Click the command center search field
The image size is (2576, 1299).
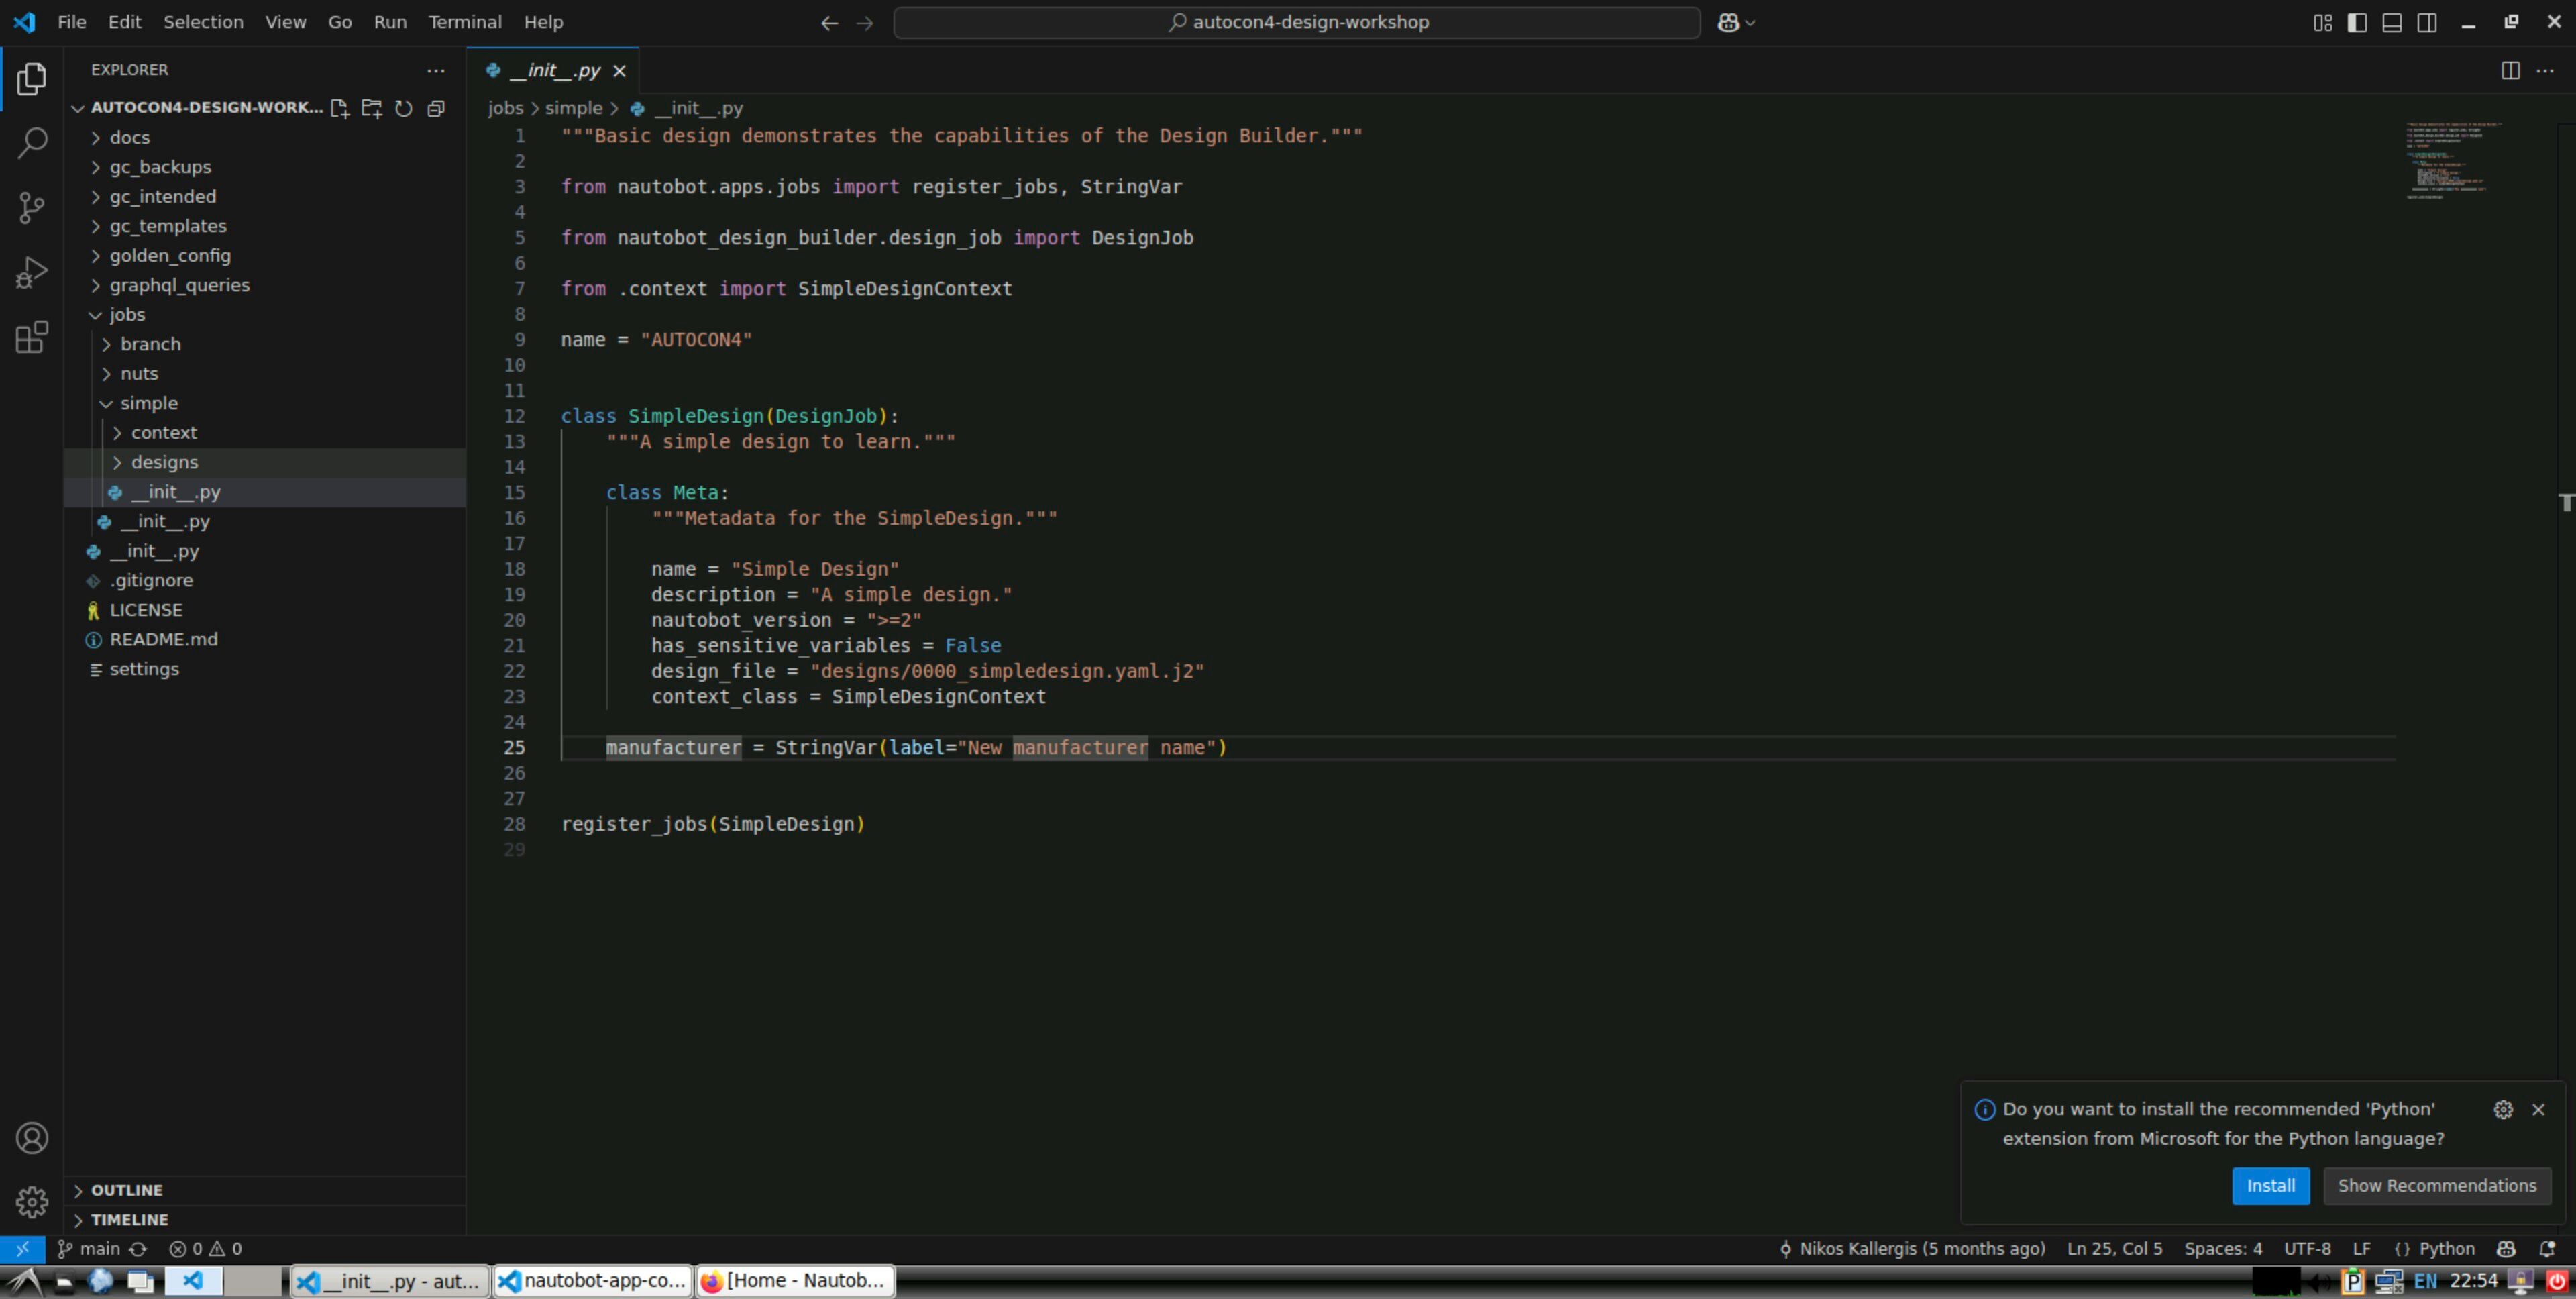1296,22
